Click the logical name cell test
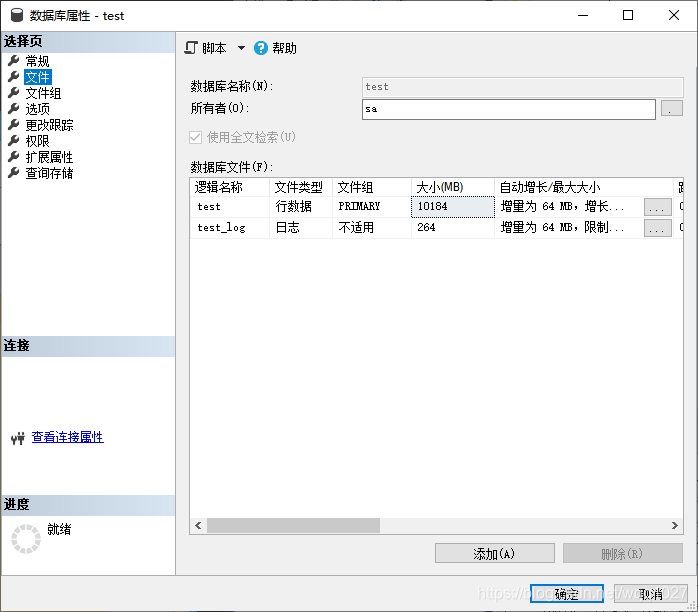The width and height of the screenshot is (698, 612). pyautogui.click(x=229, y=207)
